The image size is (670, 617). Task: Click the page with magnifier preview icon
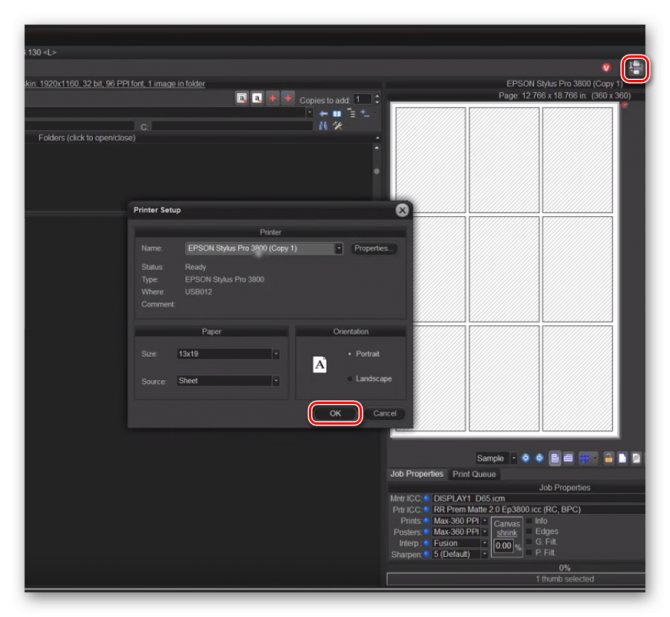[x=636, y=458]
